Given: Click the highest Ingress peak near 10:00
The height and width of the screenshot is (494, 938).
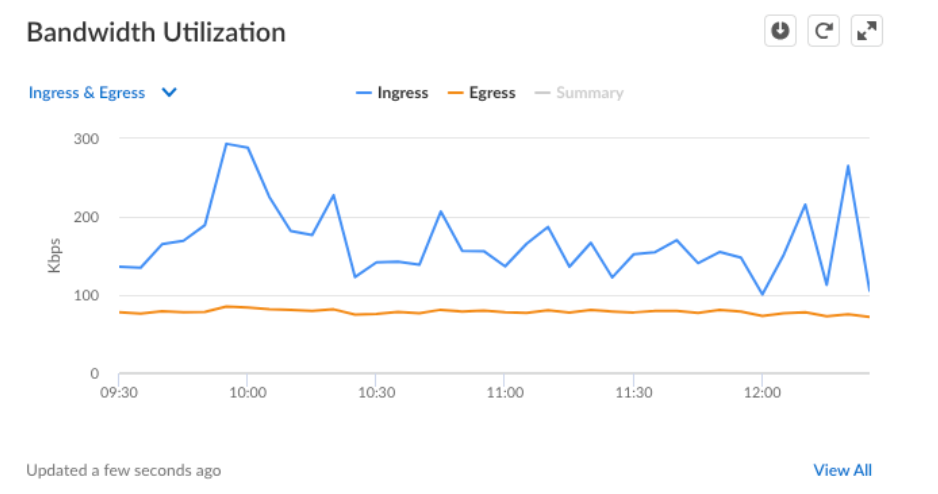Looking at the screenshot, I should [226, 144].
